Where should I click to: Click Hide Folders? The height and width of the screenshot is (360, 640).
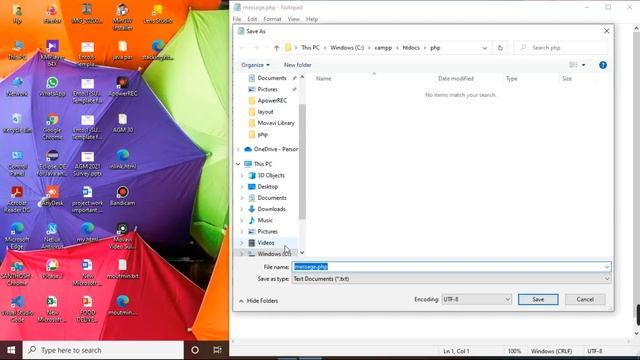click(x=258, y=301)
